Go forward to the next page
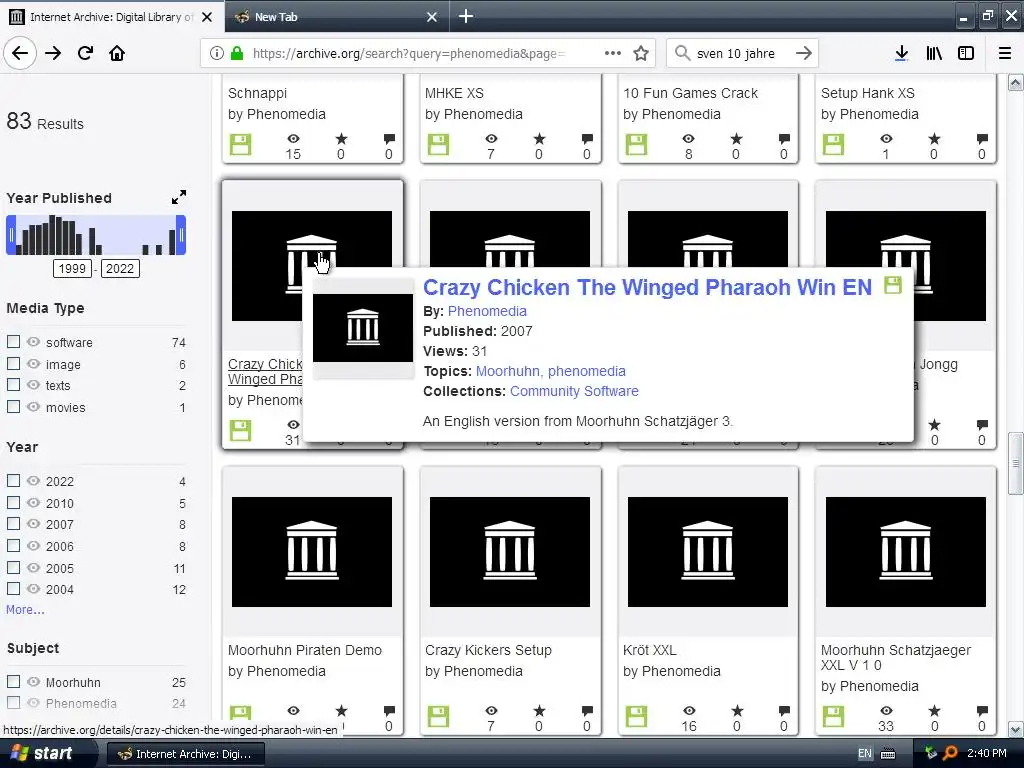Viewport: 1024px width, 768px height. click(x=53, y=53)
